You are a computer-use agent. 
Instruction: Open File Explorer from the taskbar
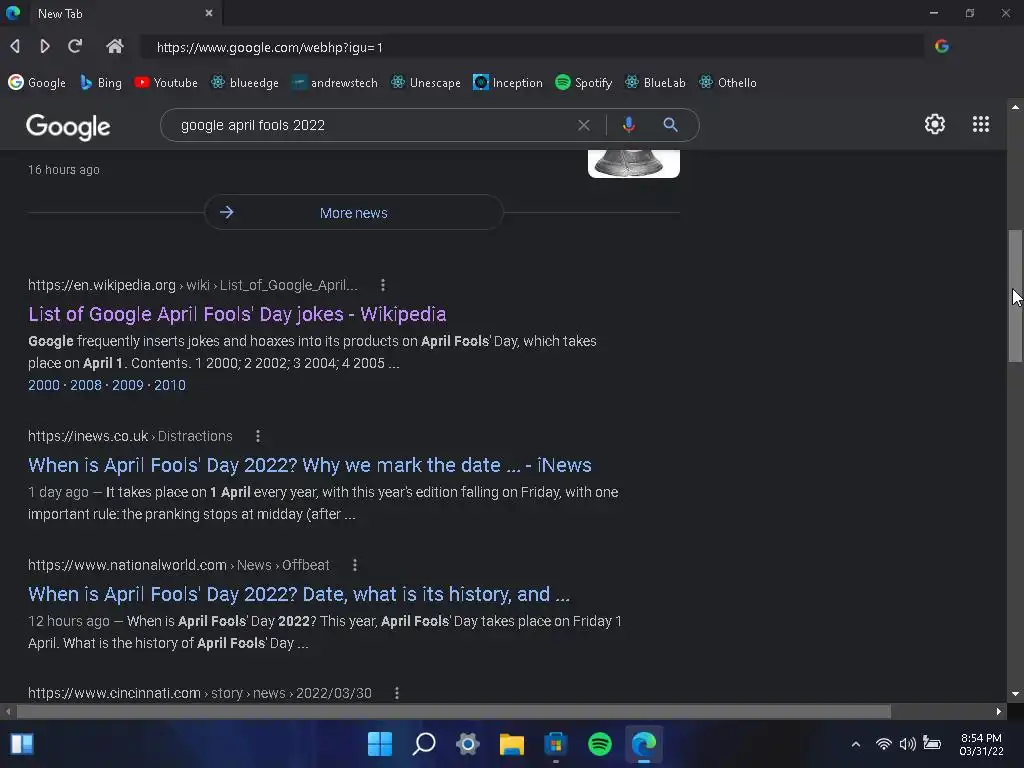point(512,744)
